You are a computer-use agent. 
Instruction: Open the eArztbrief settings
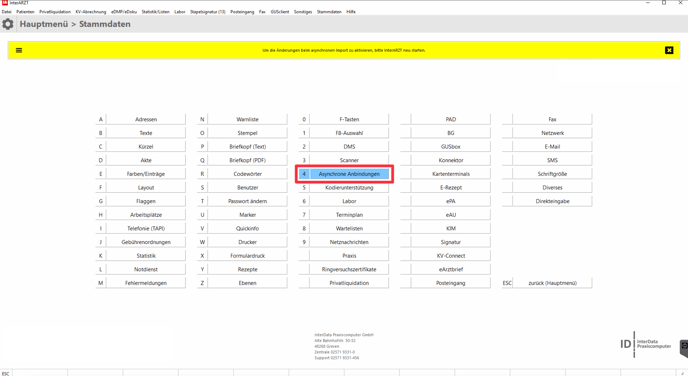click(x=451, y=269)
